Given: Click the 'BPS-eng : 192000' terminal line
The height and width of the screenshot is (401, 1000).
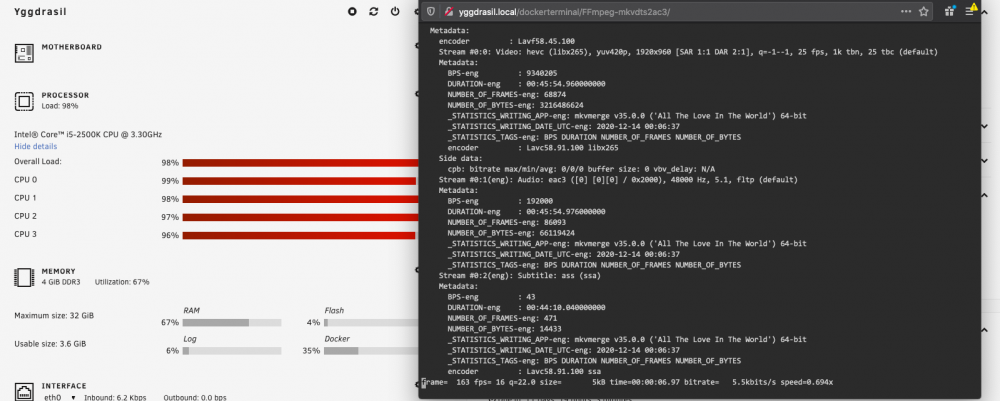Looking at the screenshot, I should point(503,201).
